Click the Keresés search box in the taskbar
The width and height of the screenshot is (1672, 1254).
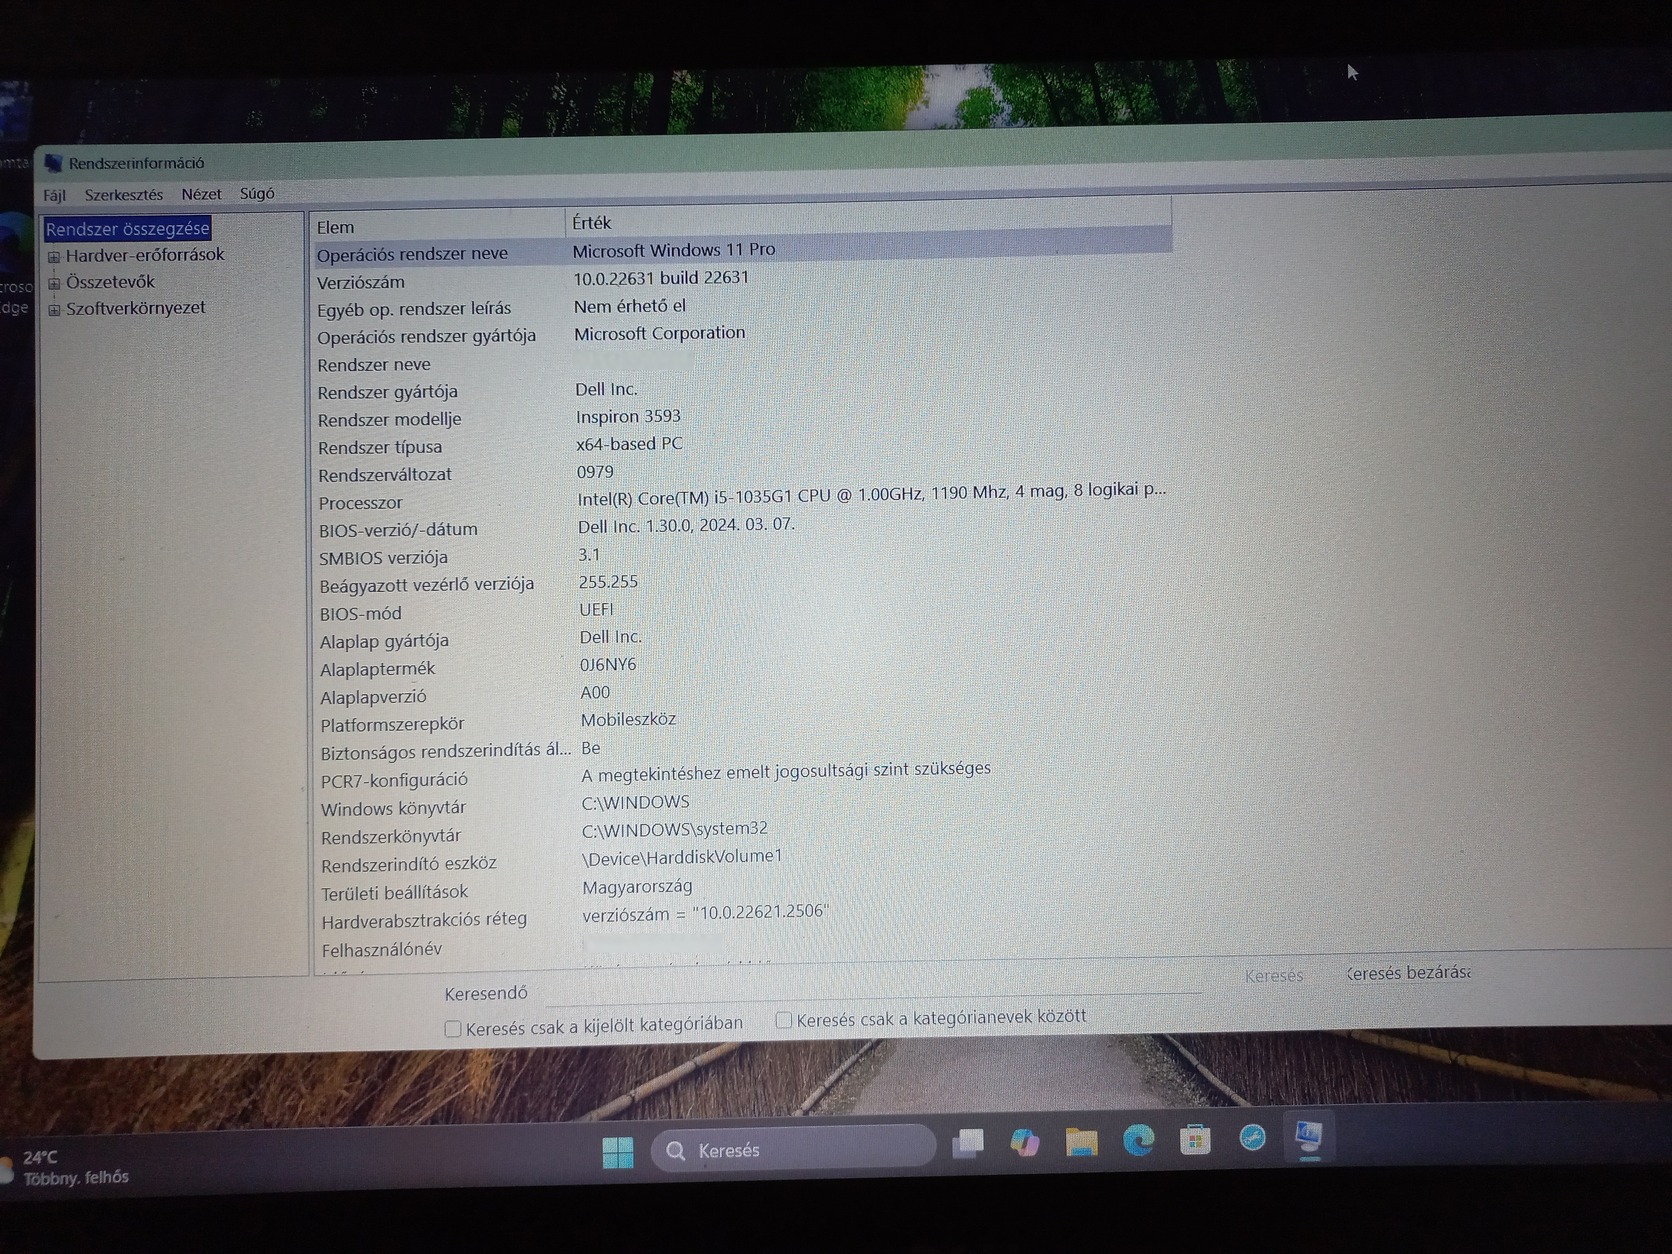793,1149
